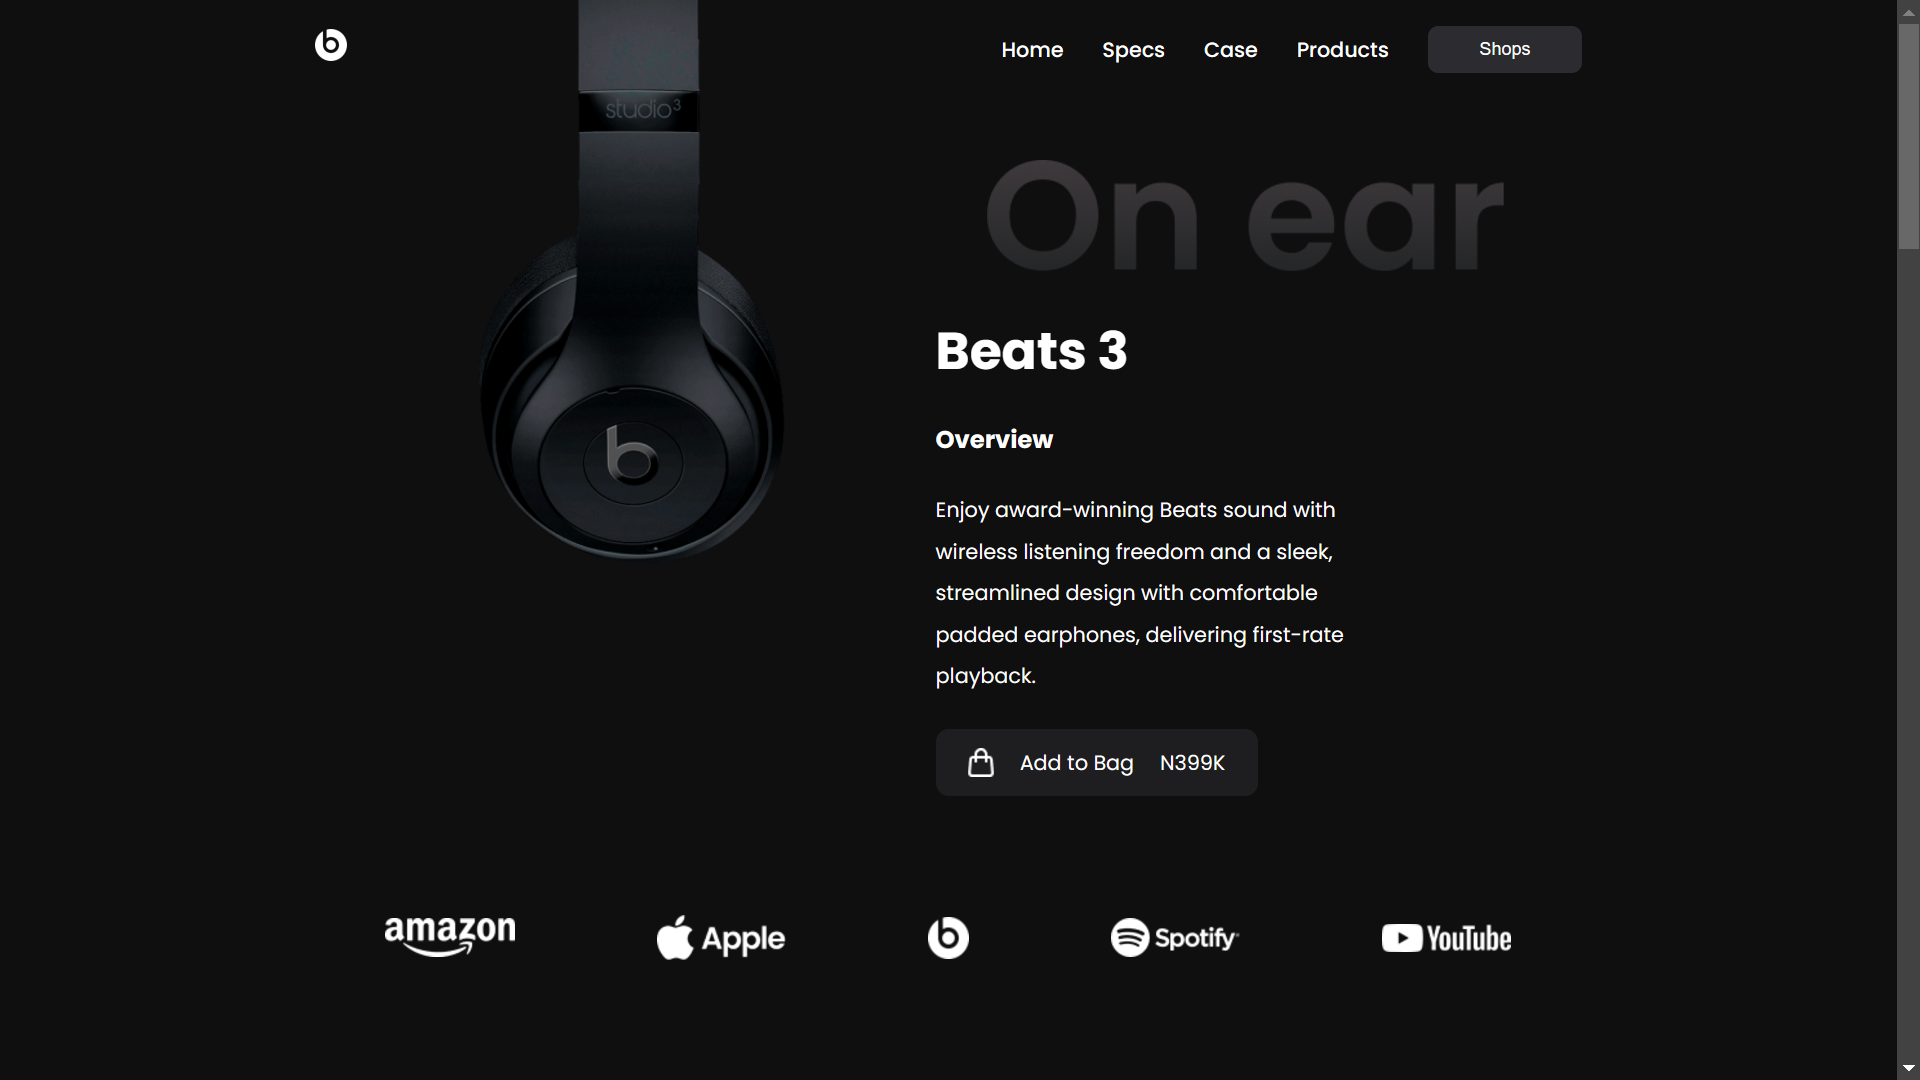The width and height of the screenshot is (1920, 1080).
Task: Click the shopping bag icon
Action: [x=981, y=763]
